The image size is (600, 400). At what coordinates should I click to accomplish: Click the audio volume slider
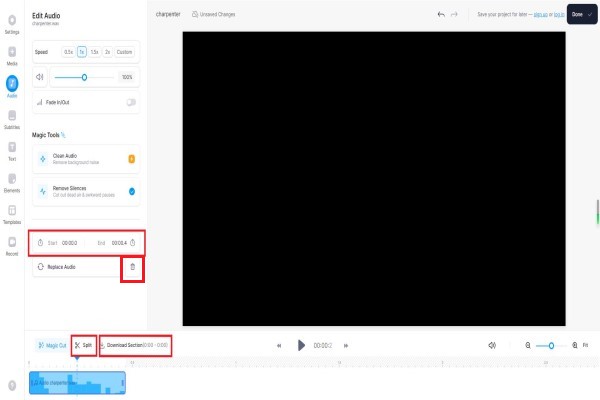84,76
